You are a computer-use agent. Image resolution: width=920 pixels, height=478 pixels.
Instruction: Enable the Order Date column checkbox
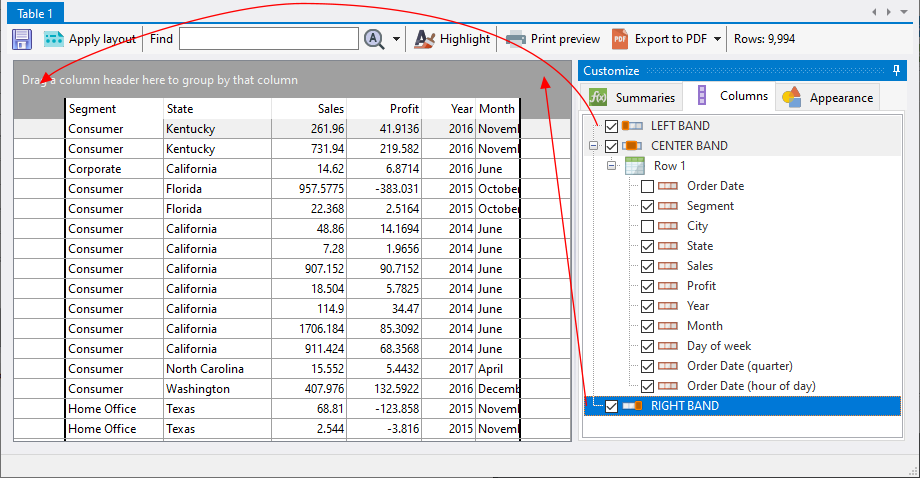pos(648,186)
